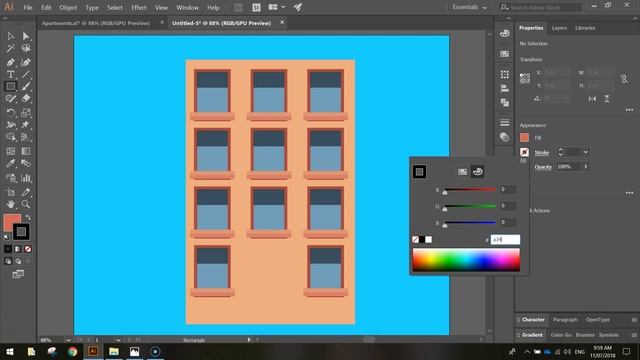Select the Hand tool

click(x=11, y=204)
